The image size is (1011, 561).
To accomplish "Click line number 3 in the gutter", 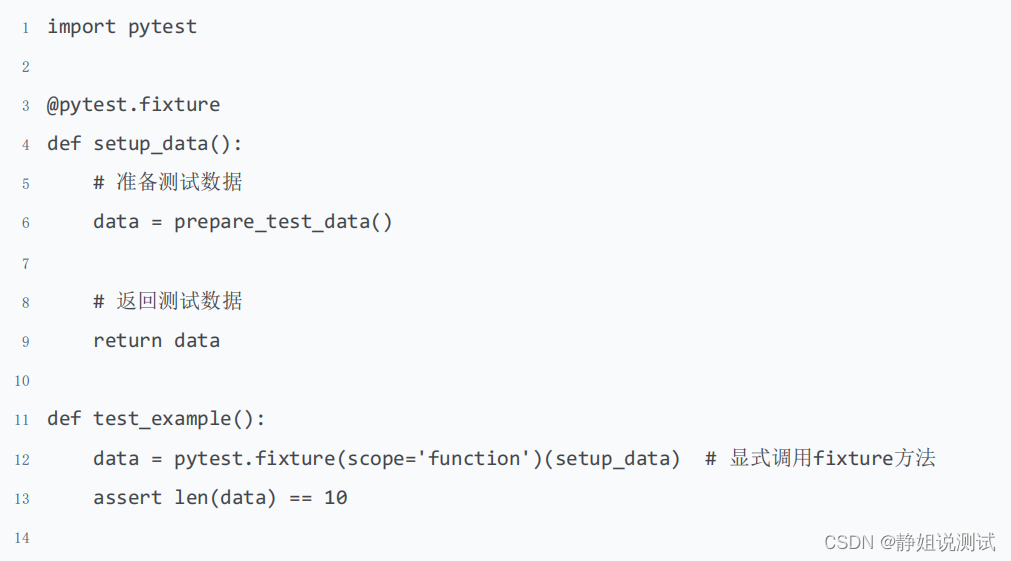I will (x=25, y=106).
